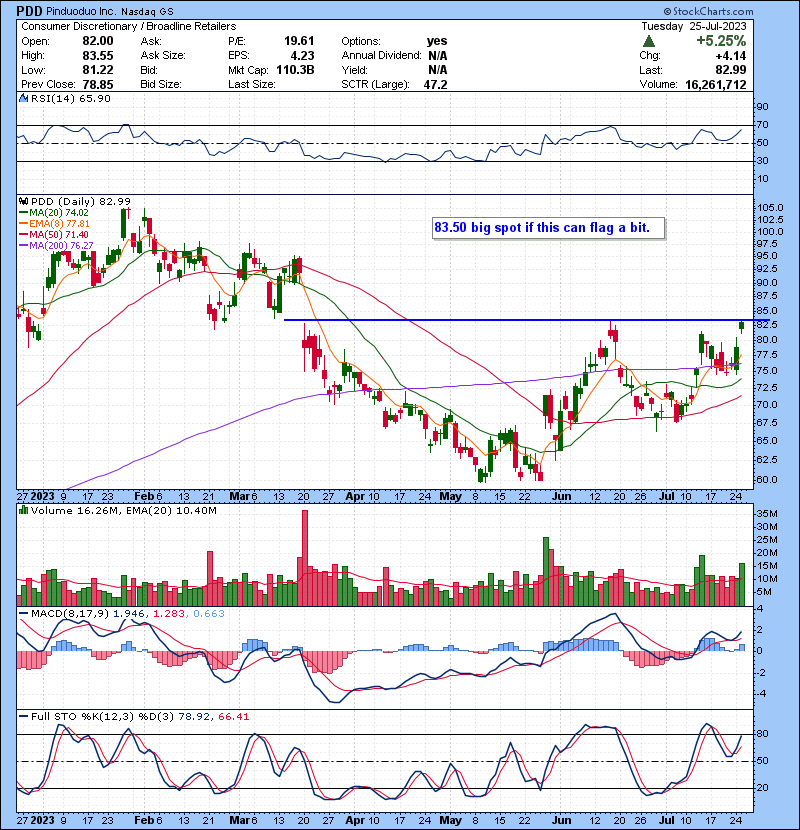Click the last green candlestick near 82.99
Image resolution: width=800 pixels, height=830 pixels.
(x=742, y=326)
